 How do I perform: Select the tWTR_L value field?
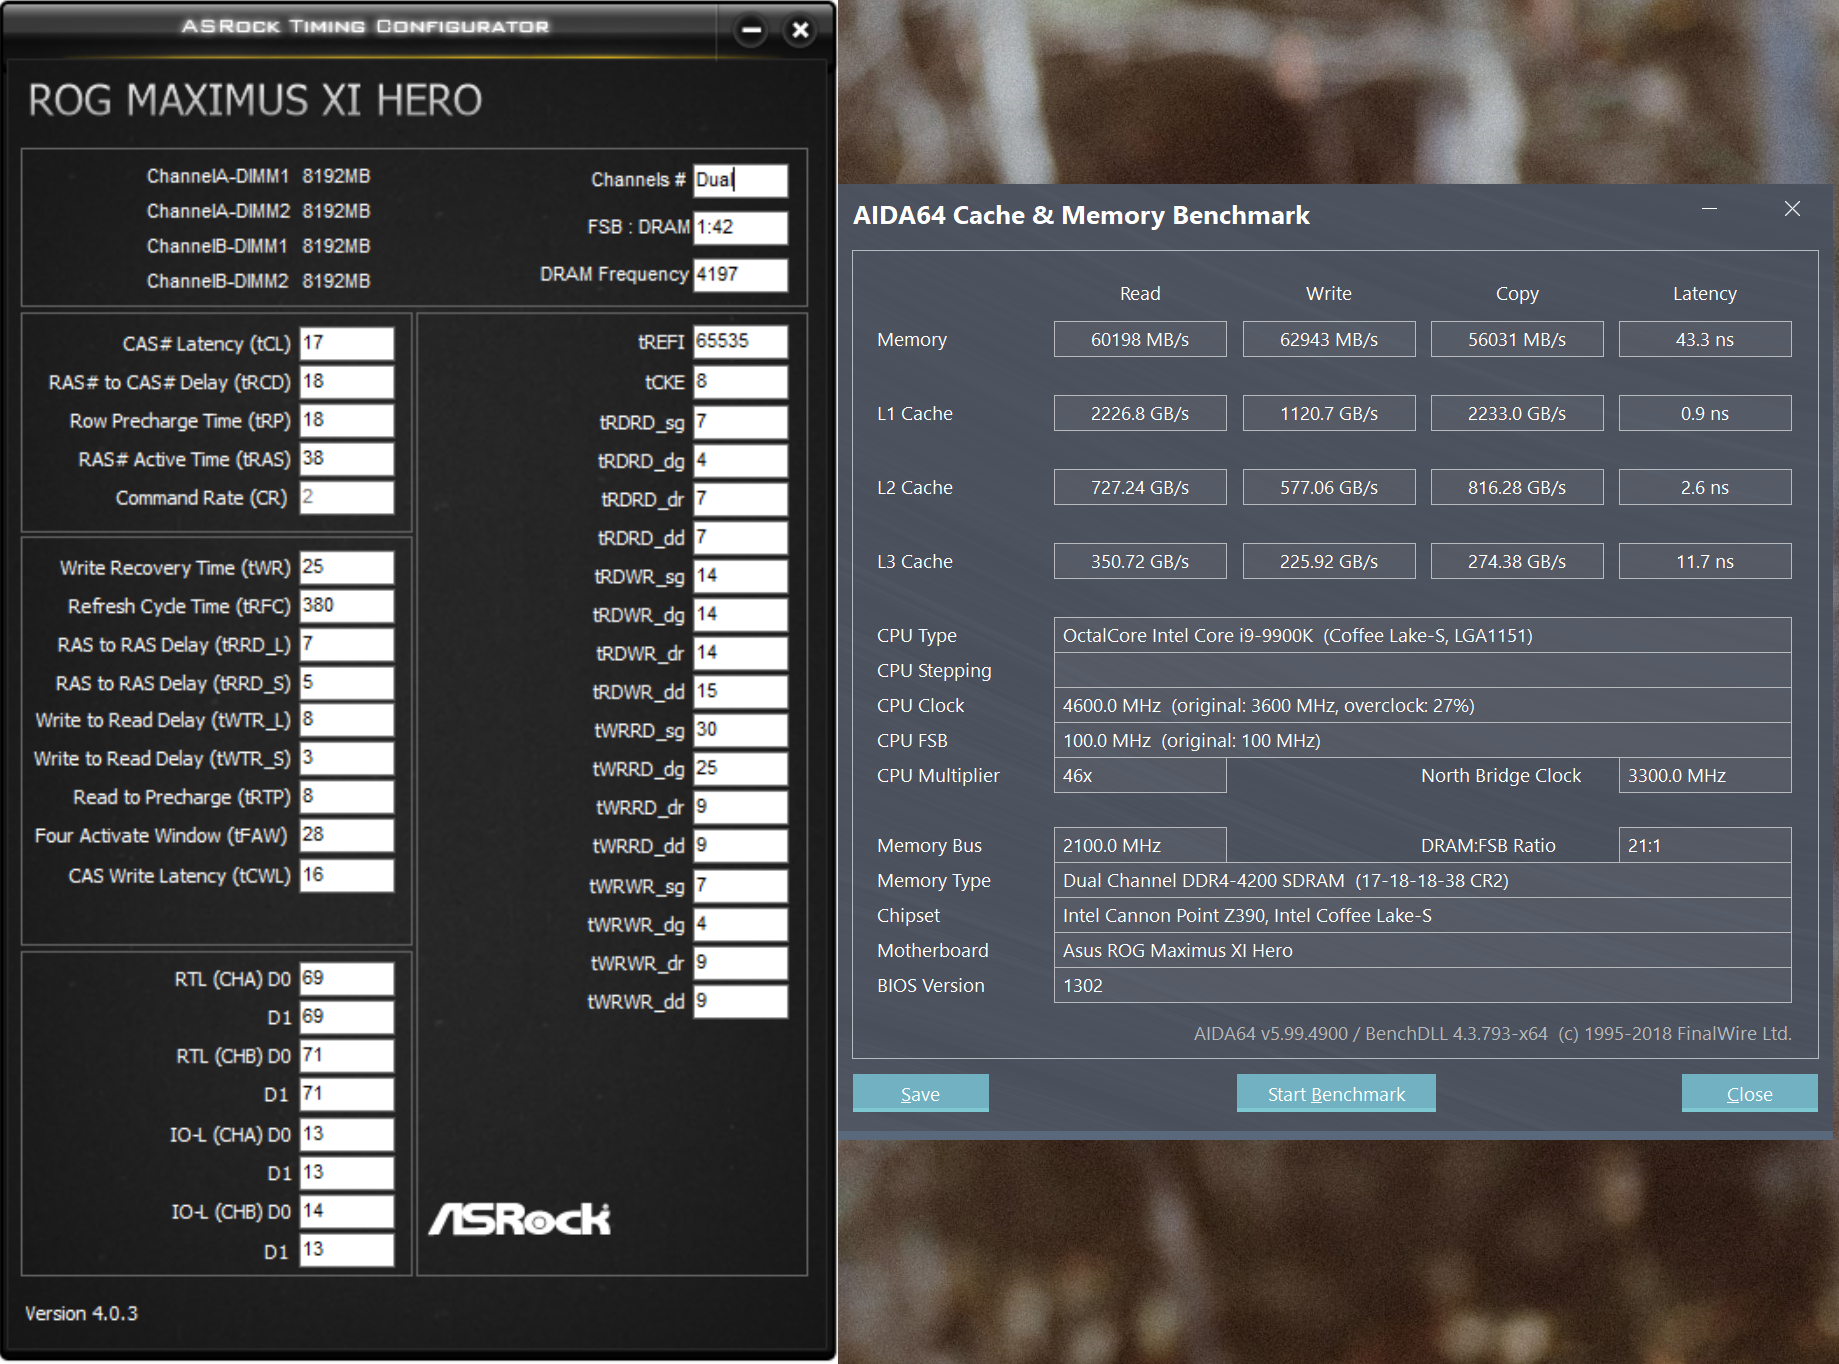pyautogui.click(x=347, y=720)
